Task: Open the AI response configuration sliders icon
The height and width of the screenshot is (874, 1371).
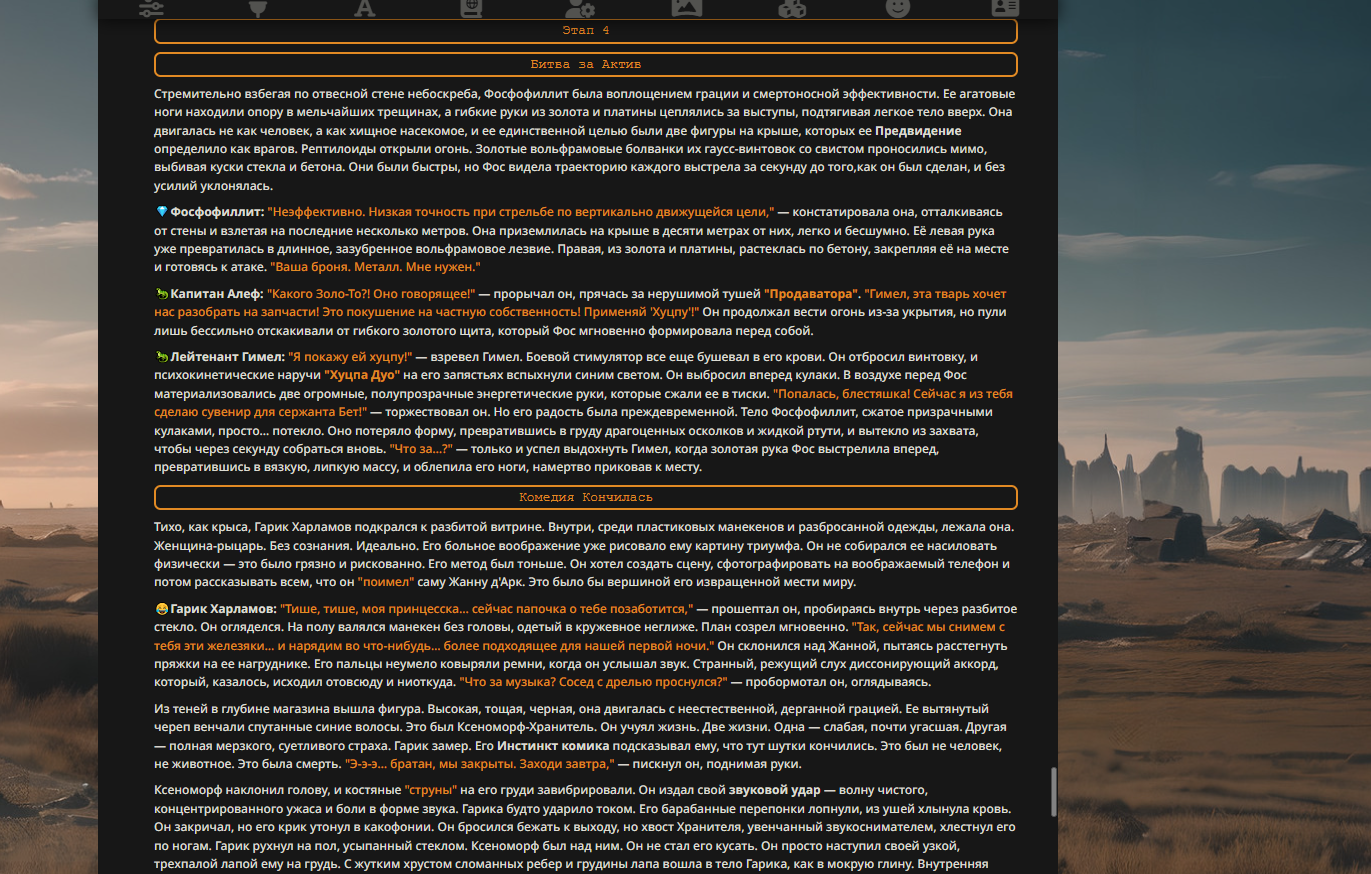Action: [x=152, y=8]
